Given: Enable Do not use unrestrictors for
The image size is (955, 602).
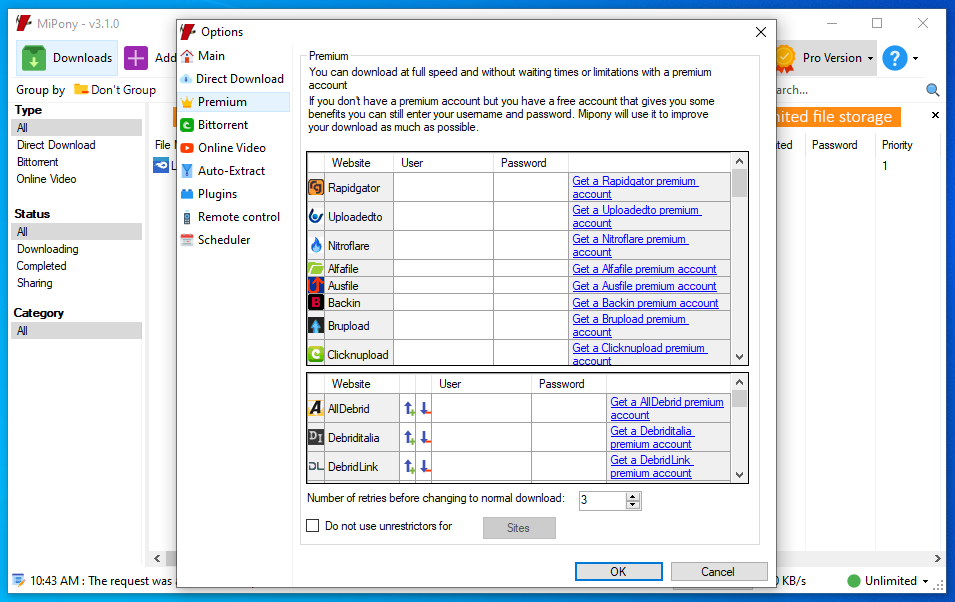Looking at the screenshot, I should (x=312, y=525).
